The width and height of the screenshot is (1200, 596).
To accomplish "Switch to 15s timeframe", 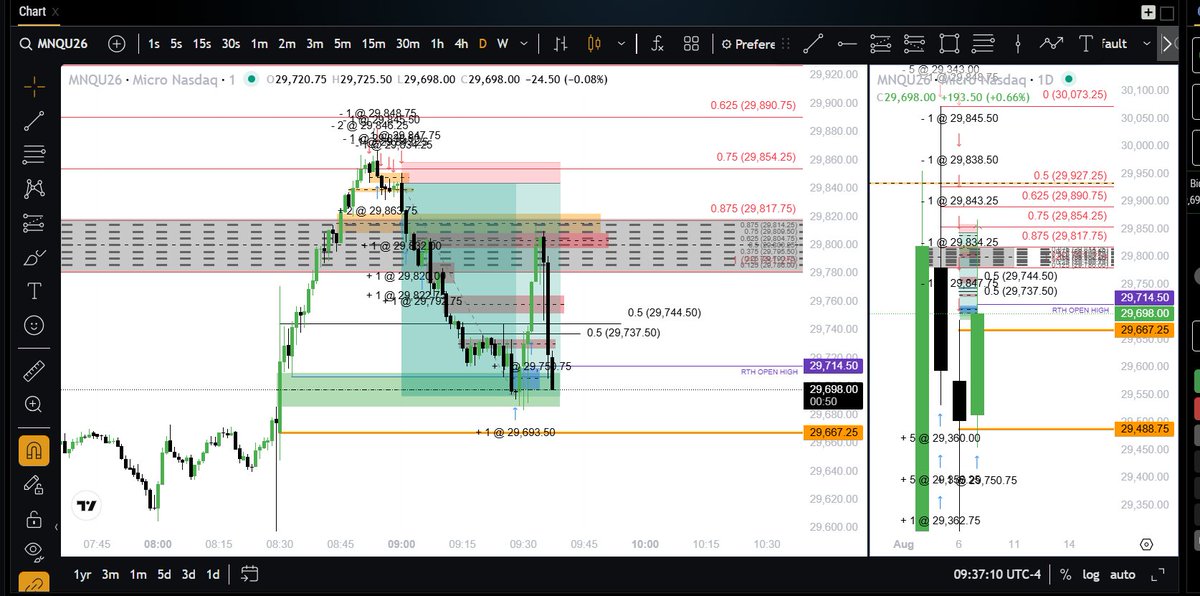I will click(202, 44).
